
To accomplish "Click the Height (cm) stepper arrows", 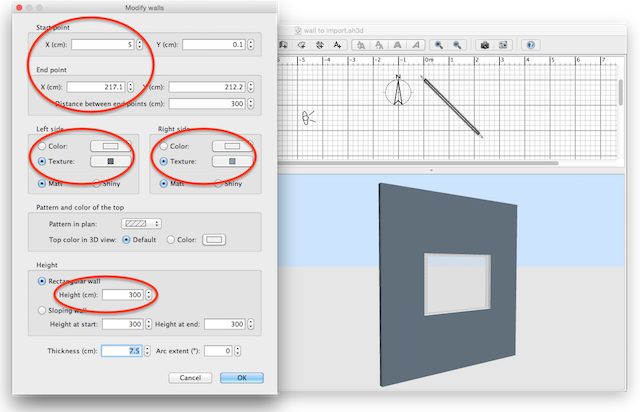I will coord(150,294).
